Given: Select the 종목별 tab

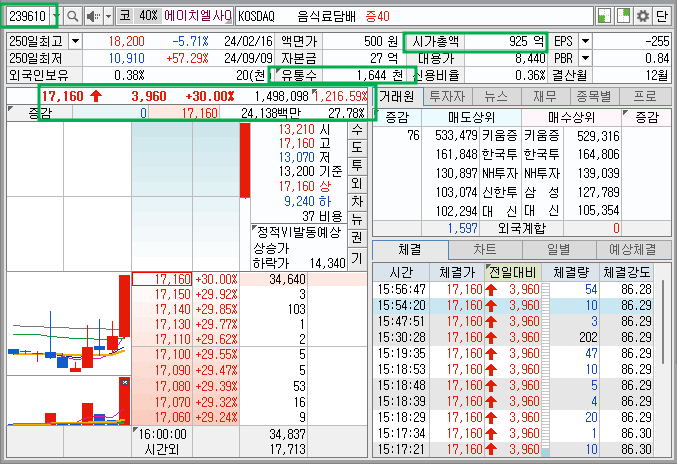Looking at the screenshot, I should [595, 96].
